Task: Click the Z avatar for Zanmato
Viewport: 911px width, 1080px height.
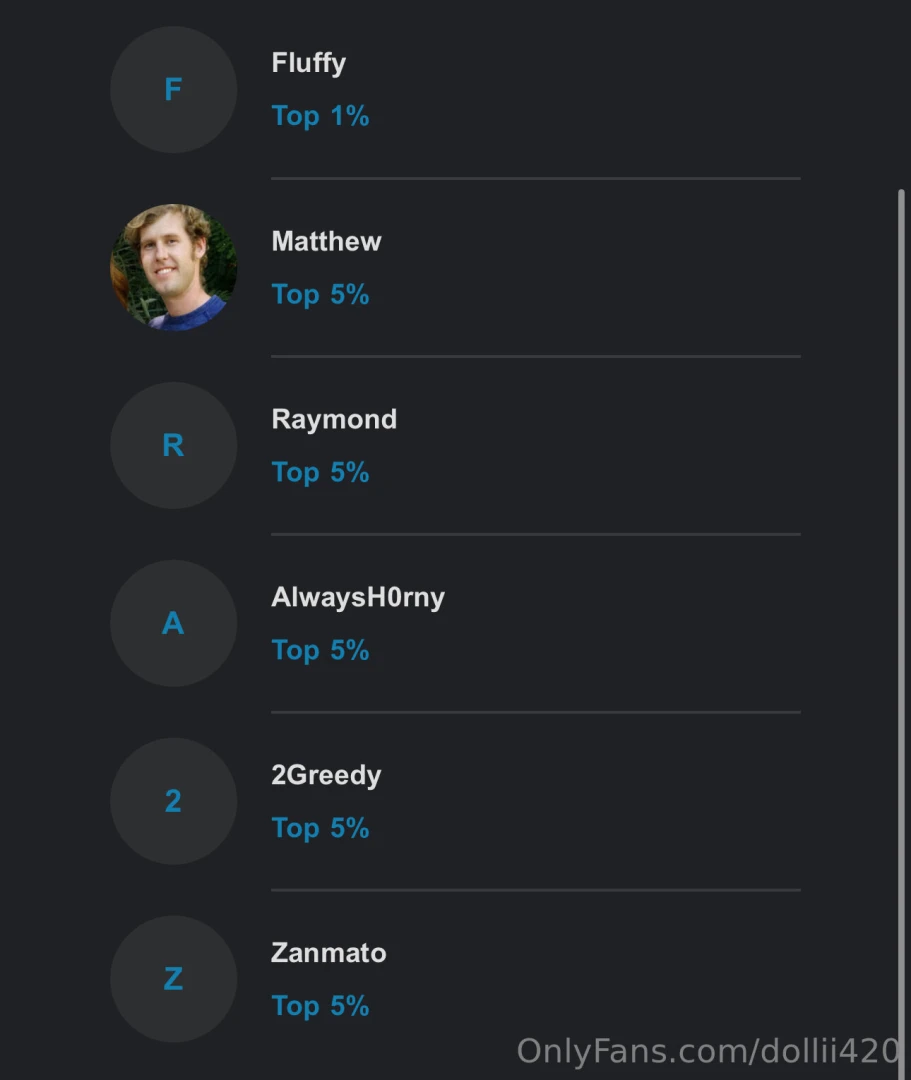Action: [x=173, y=979]
